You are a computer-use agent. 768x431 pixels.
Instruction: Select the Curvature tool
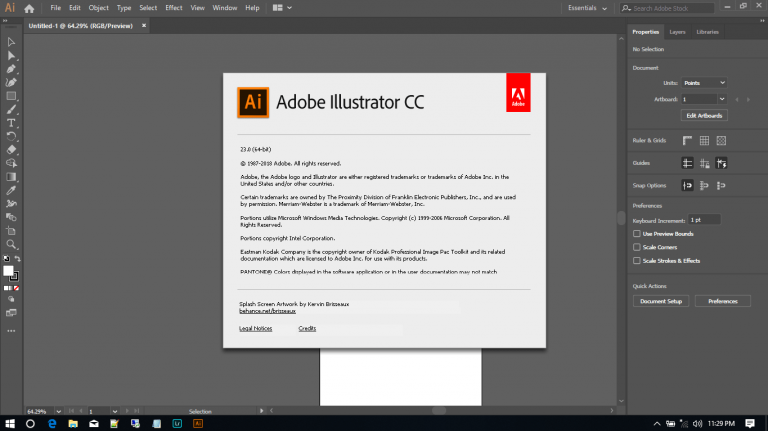tap(11, 82)
